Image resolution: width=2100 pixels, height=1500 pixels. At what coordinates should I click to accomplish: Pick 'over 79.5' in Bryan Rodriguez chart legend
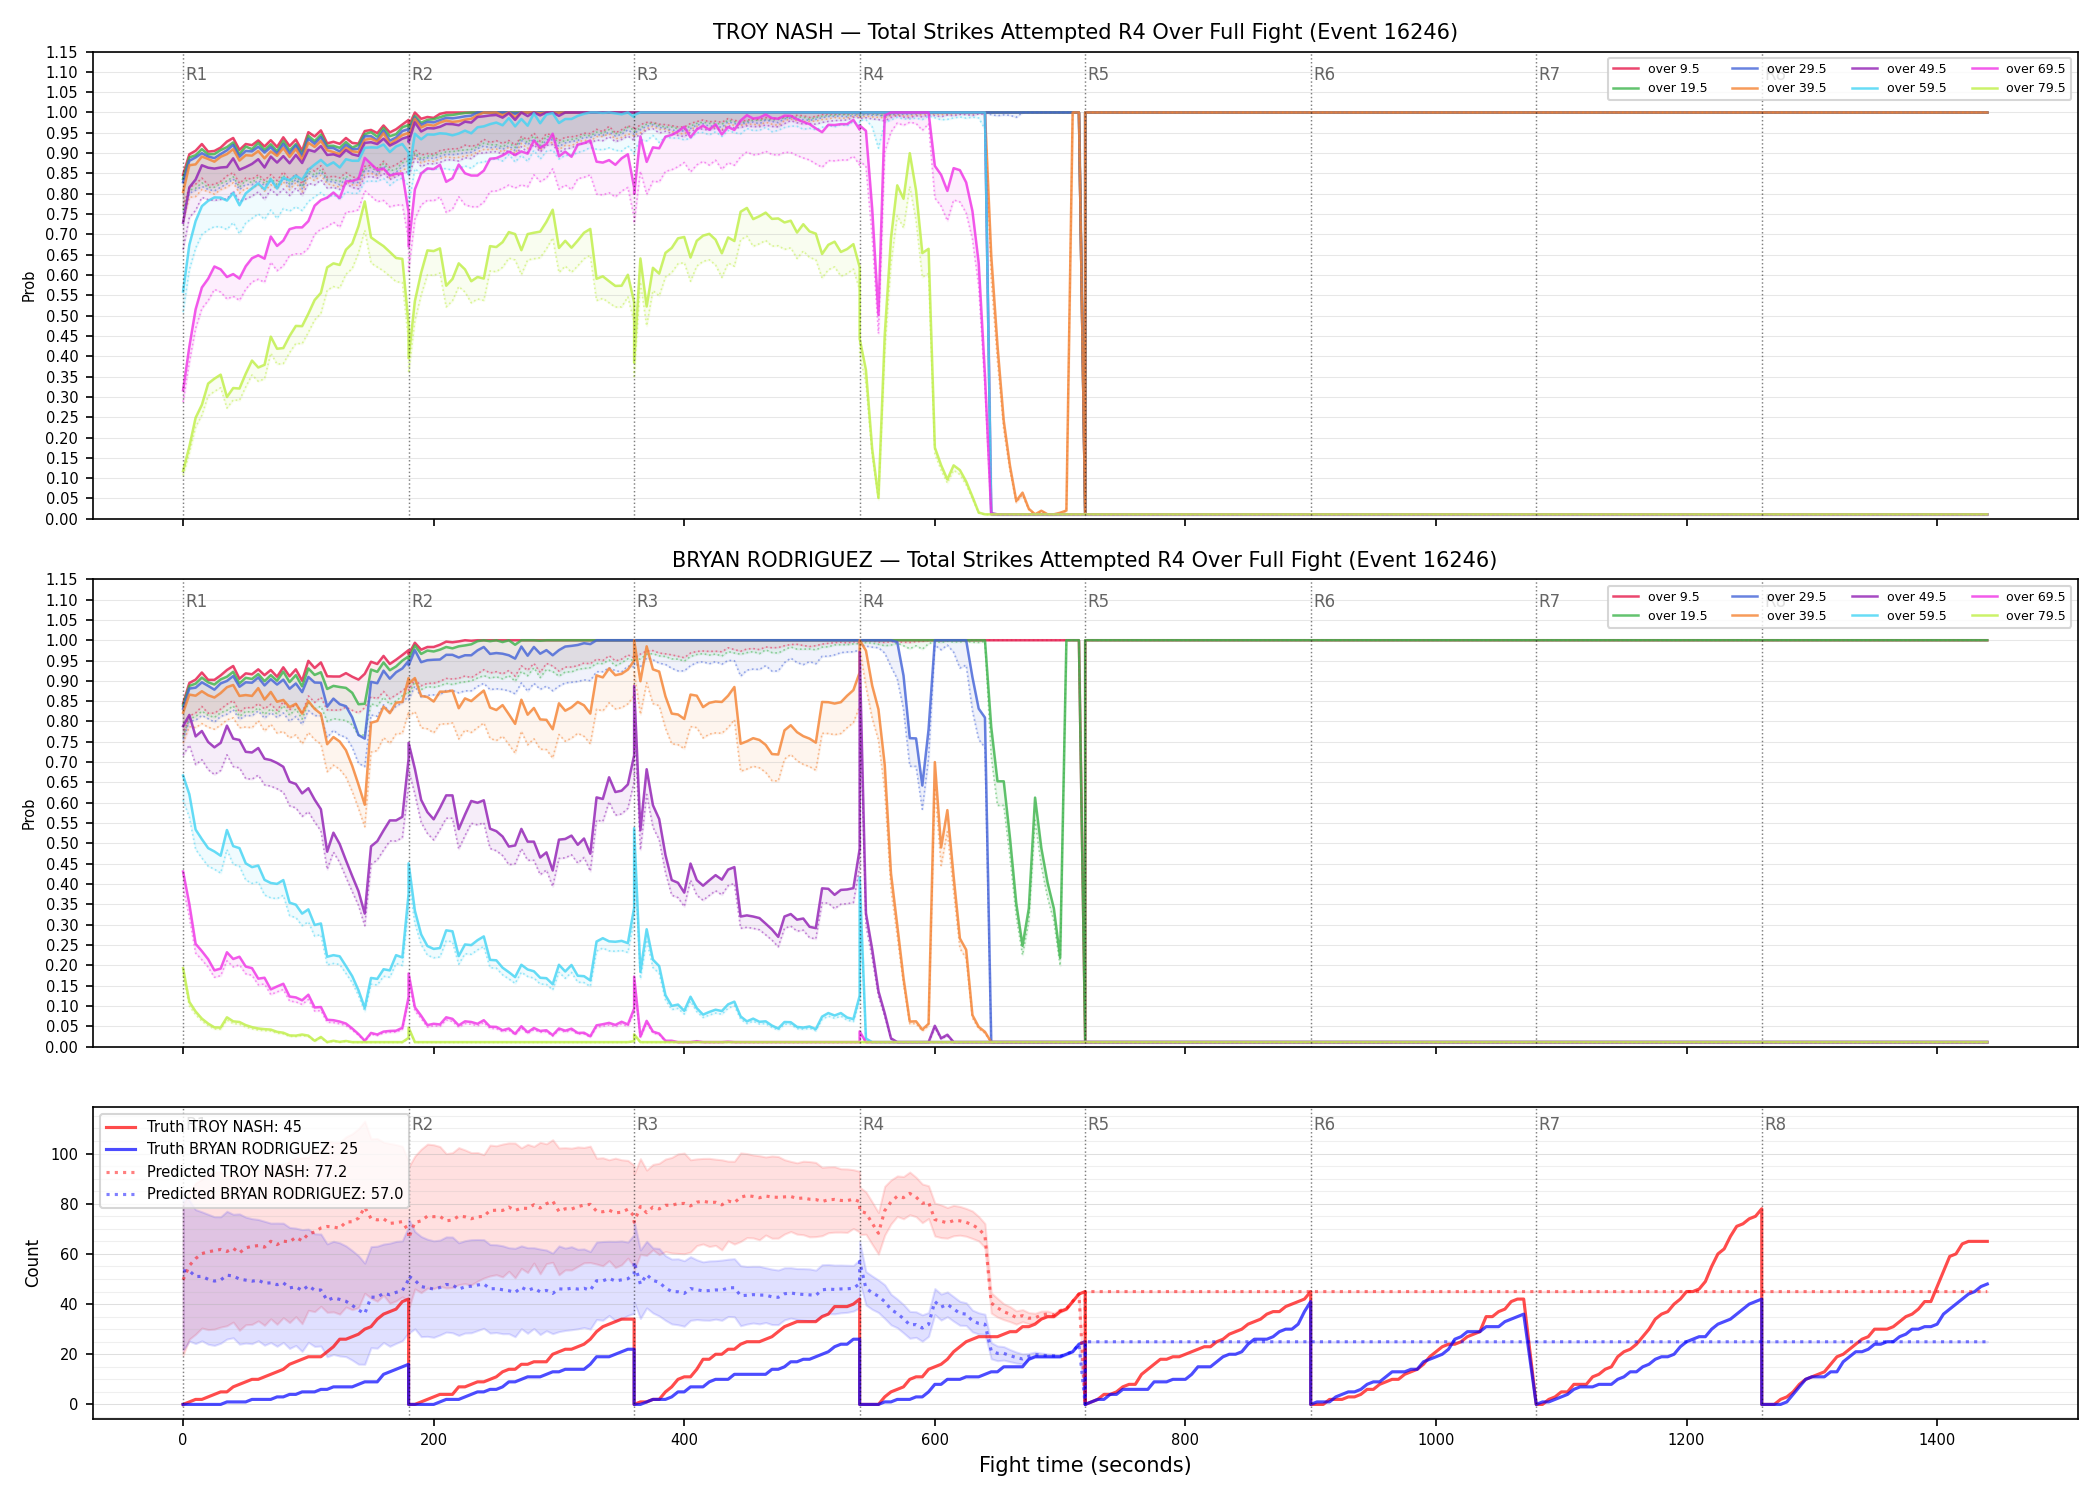(x=2018, y=616)
